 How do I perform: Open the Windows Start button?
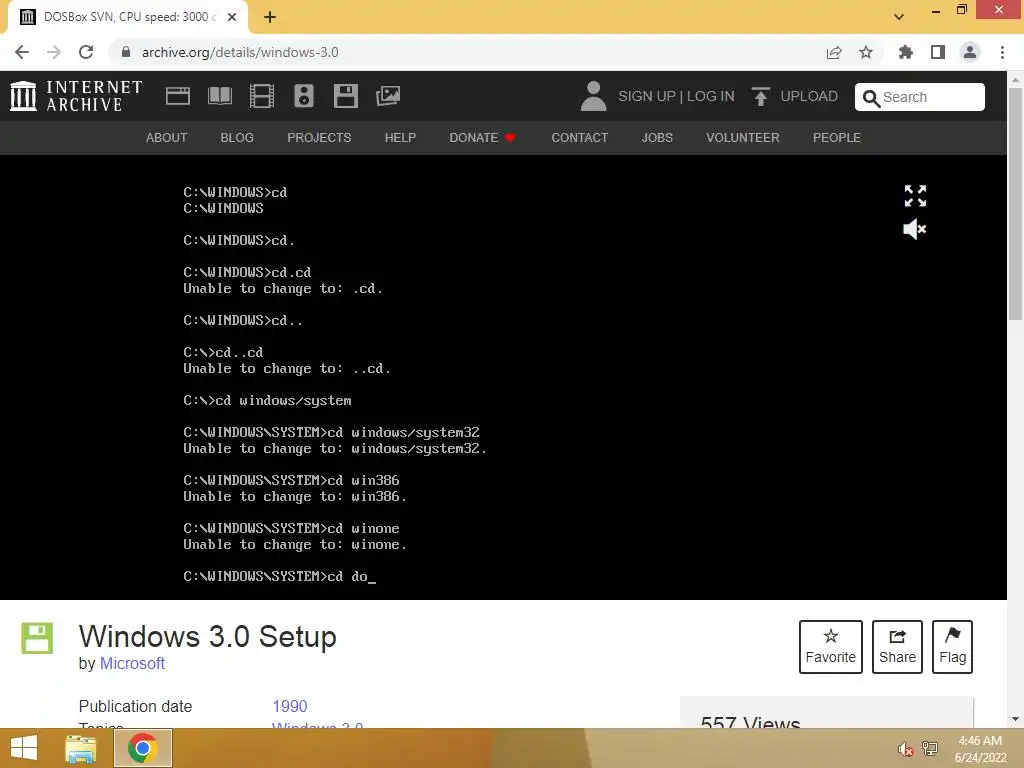click(24, 748)
